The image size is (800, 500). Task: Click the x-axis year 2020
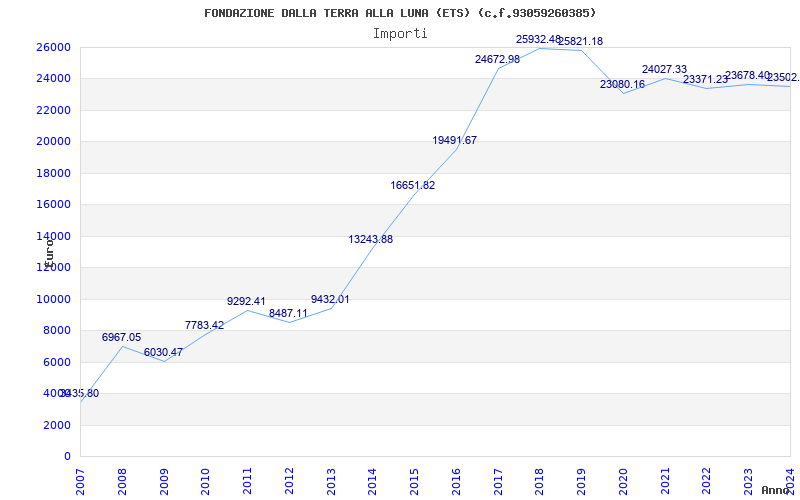[623, 482]
